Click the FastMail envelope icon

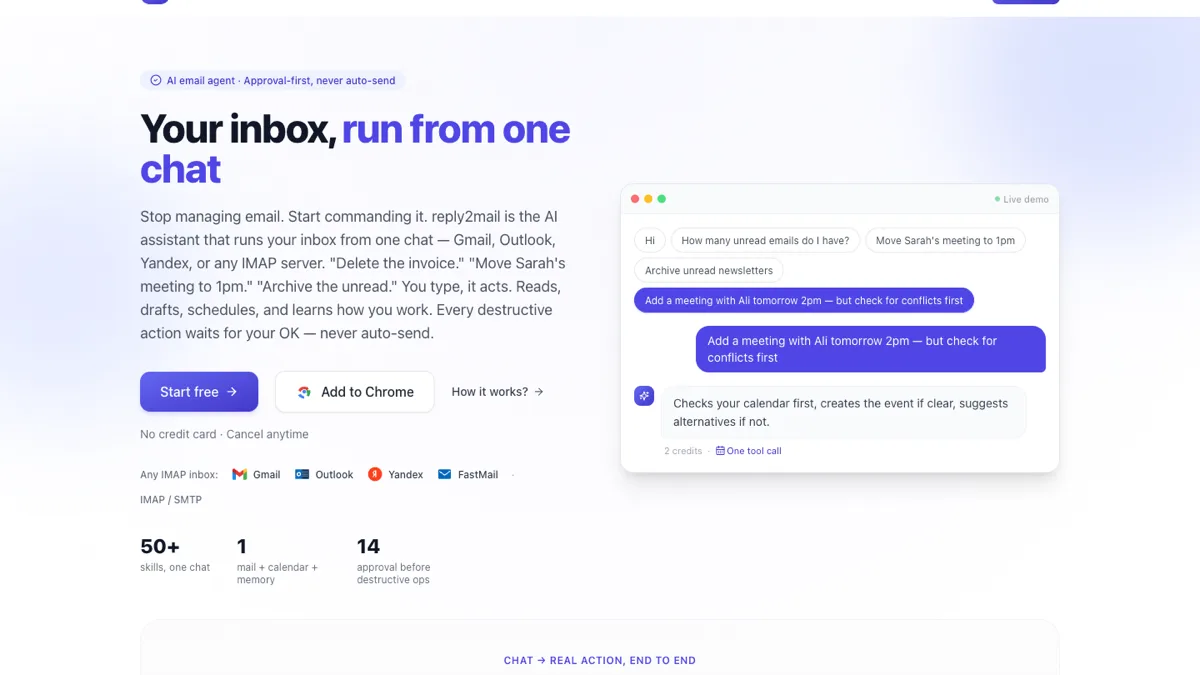445,474
